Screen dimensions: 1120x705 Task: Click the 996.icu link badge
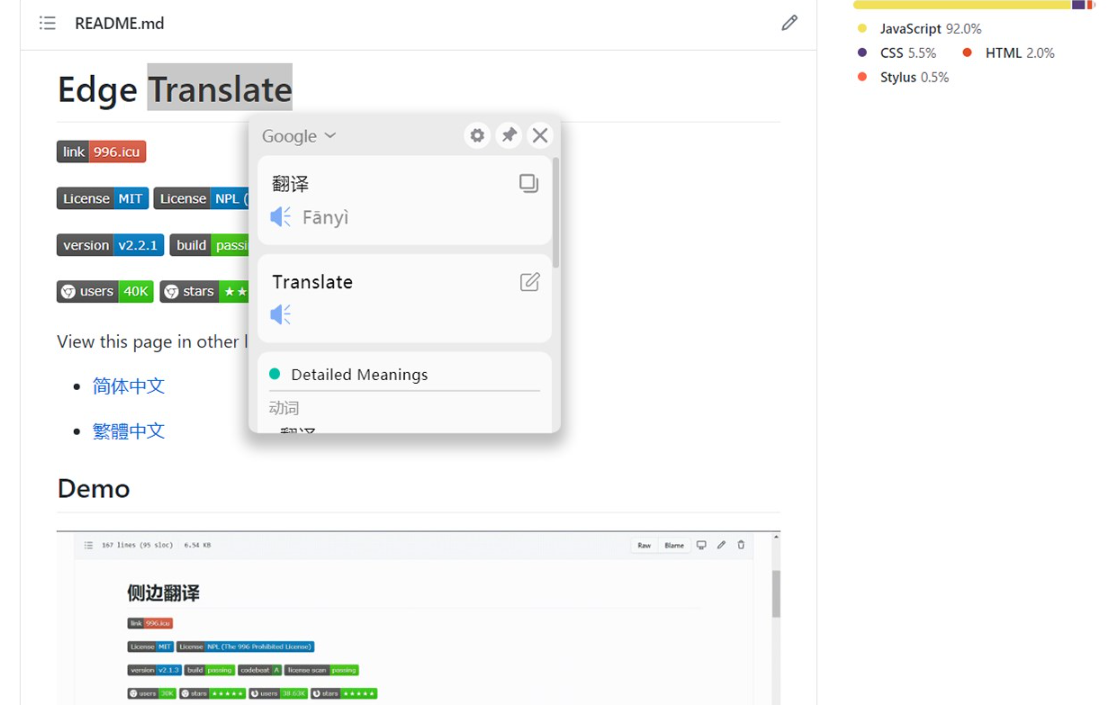pos(101,151)
